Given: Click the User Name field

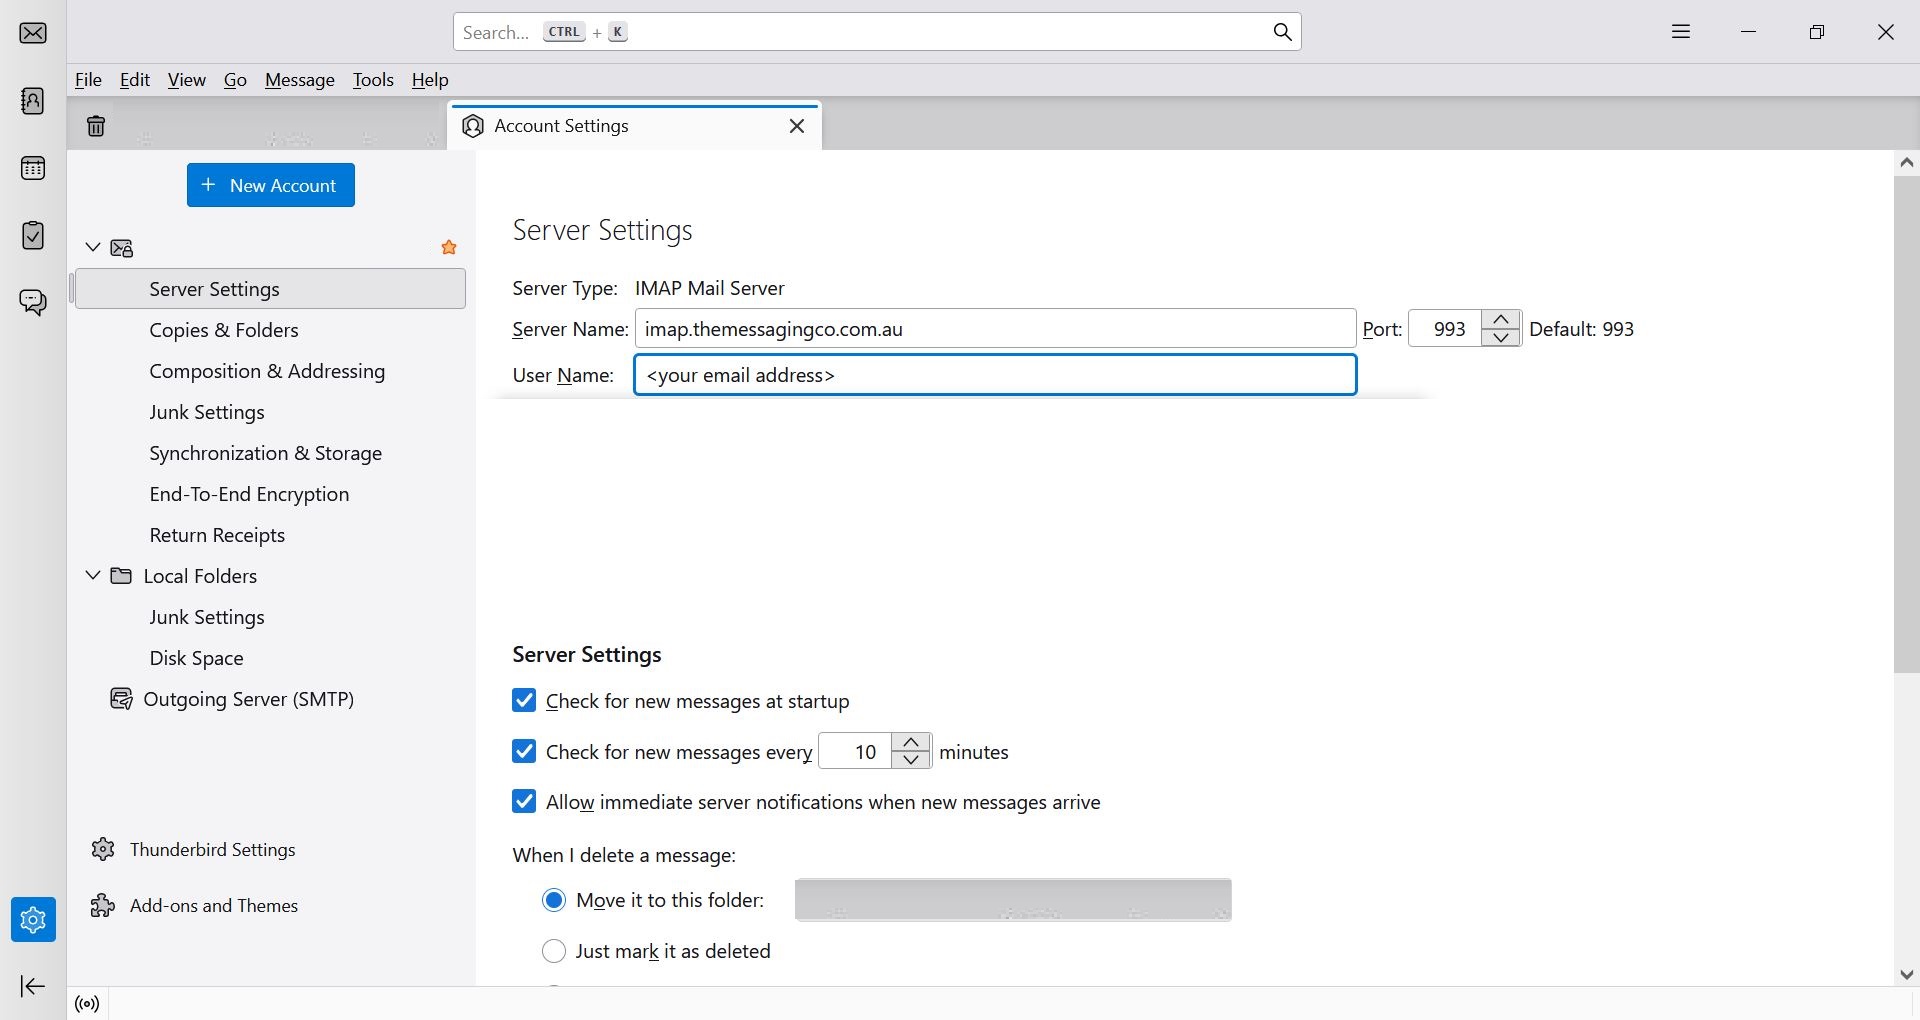Looking at the screenshot, I should coord(995,375).
